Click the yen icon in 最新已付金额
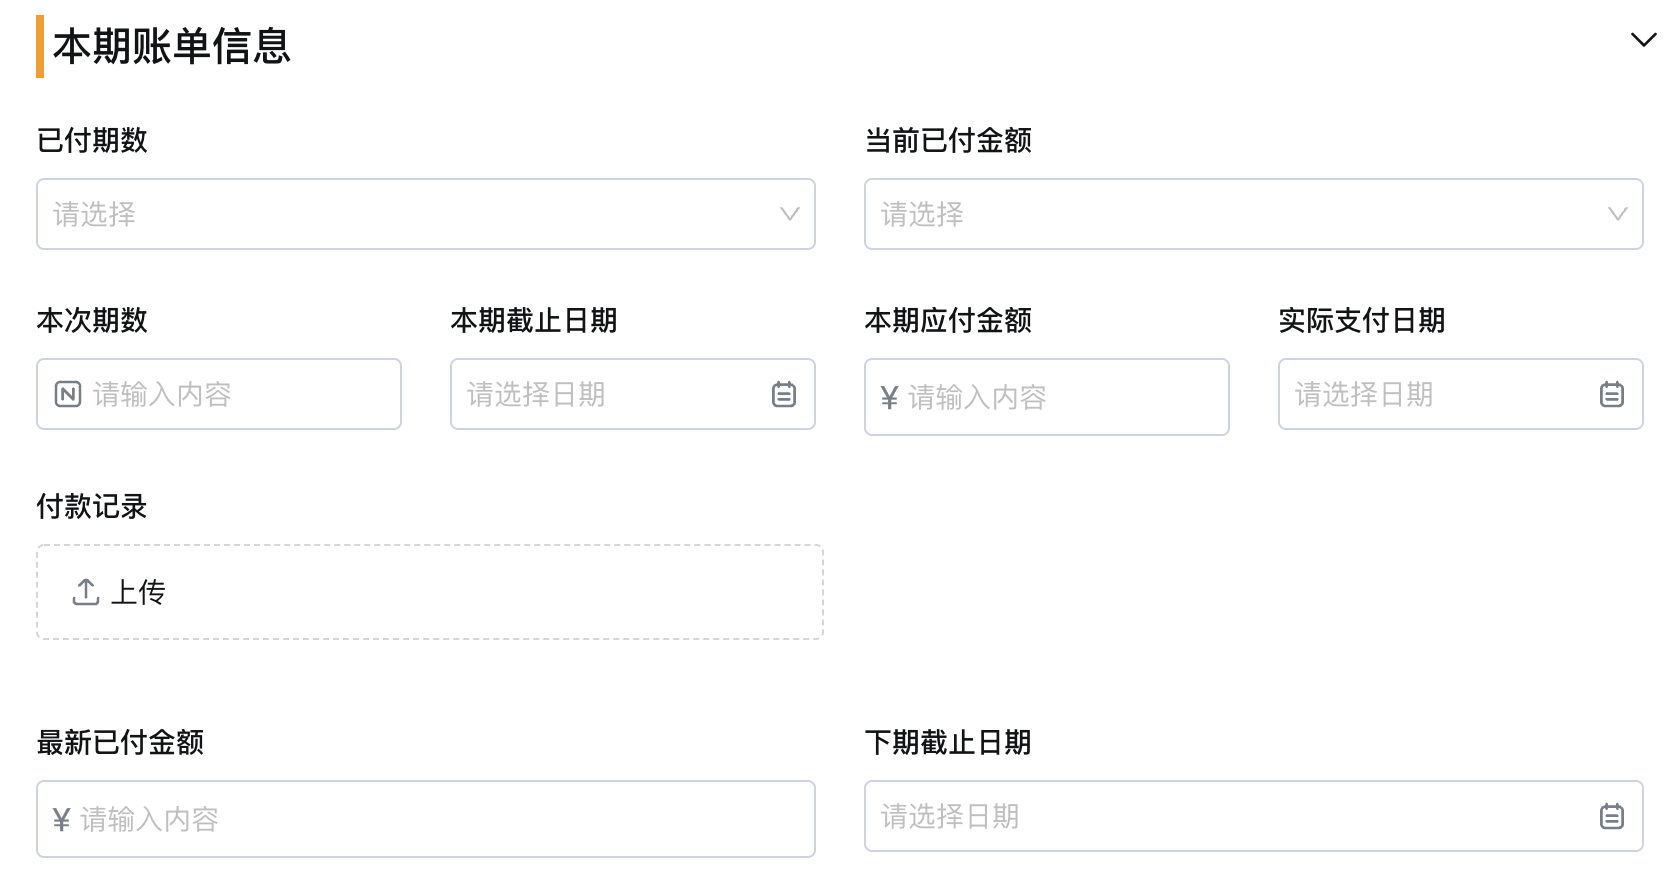The height and width of the screenshot is (888, 1668). pyautogui.click(x=61, y=820)
